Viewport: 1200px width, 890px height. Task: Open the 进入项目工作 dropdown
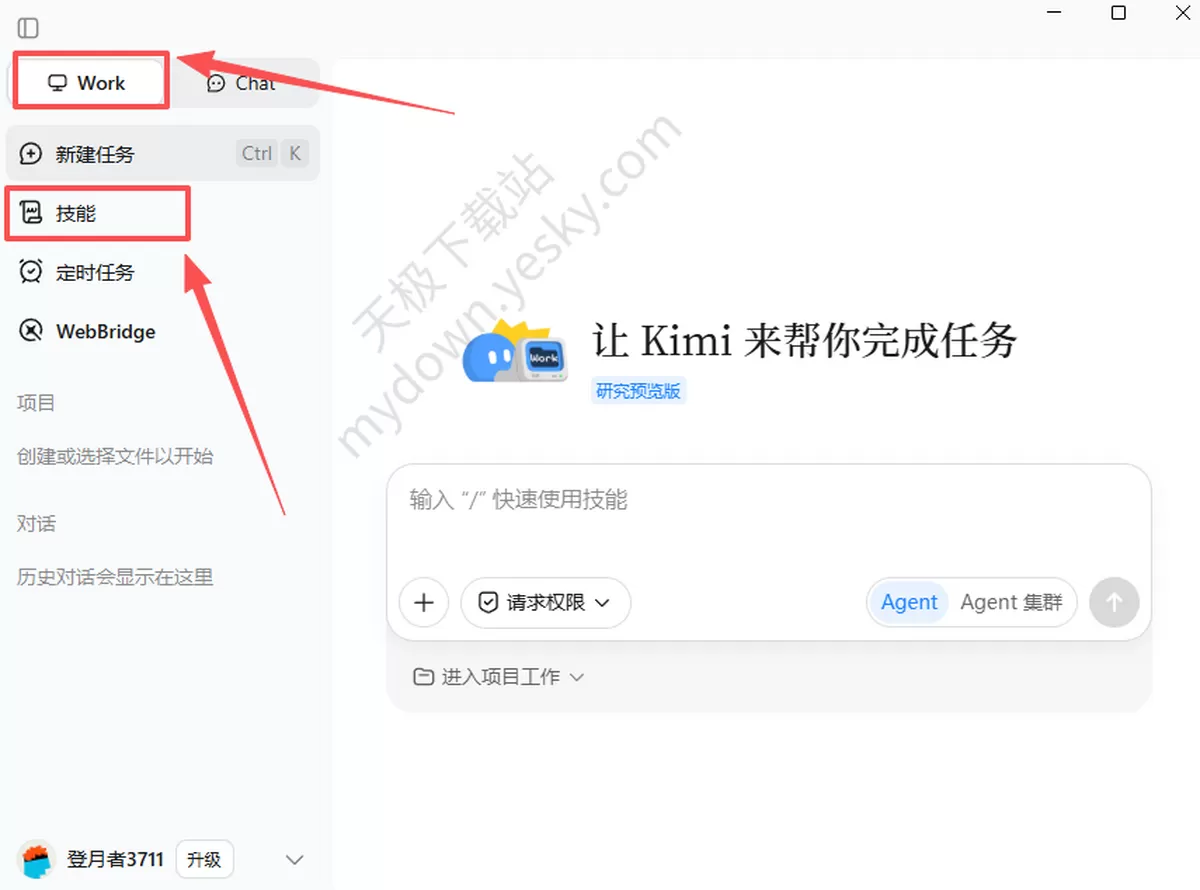click(x=499, y=677)
